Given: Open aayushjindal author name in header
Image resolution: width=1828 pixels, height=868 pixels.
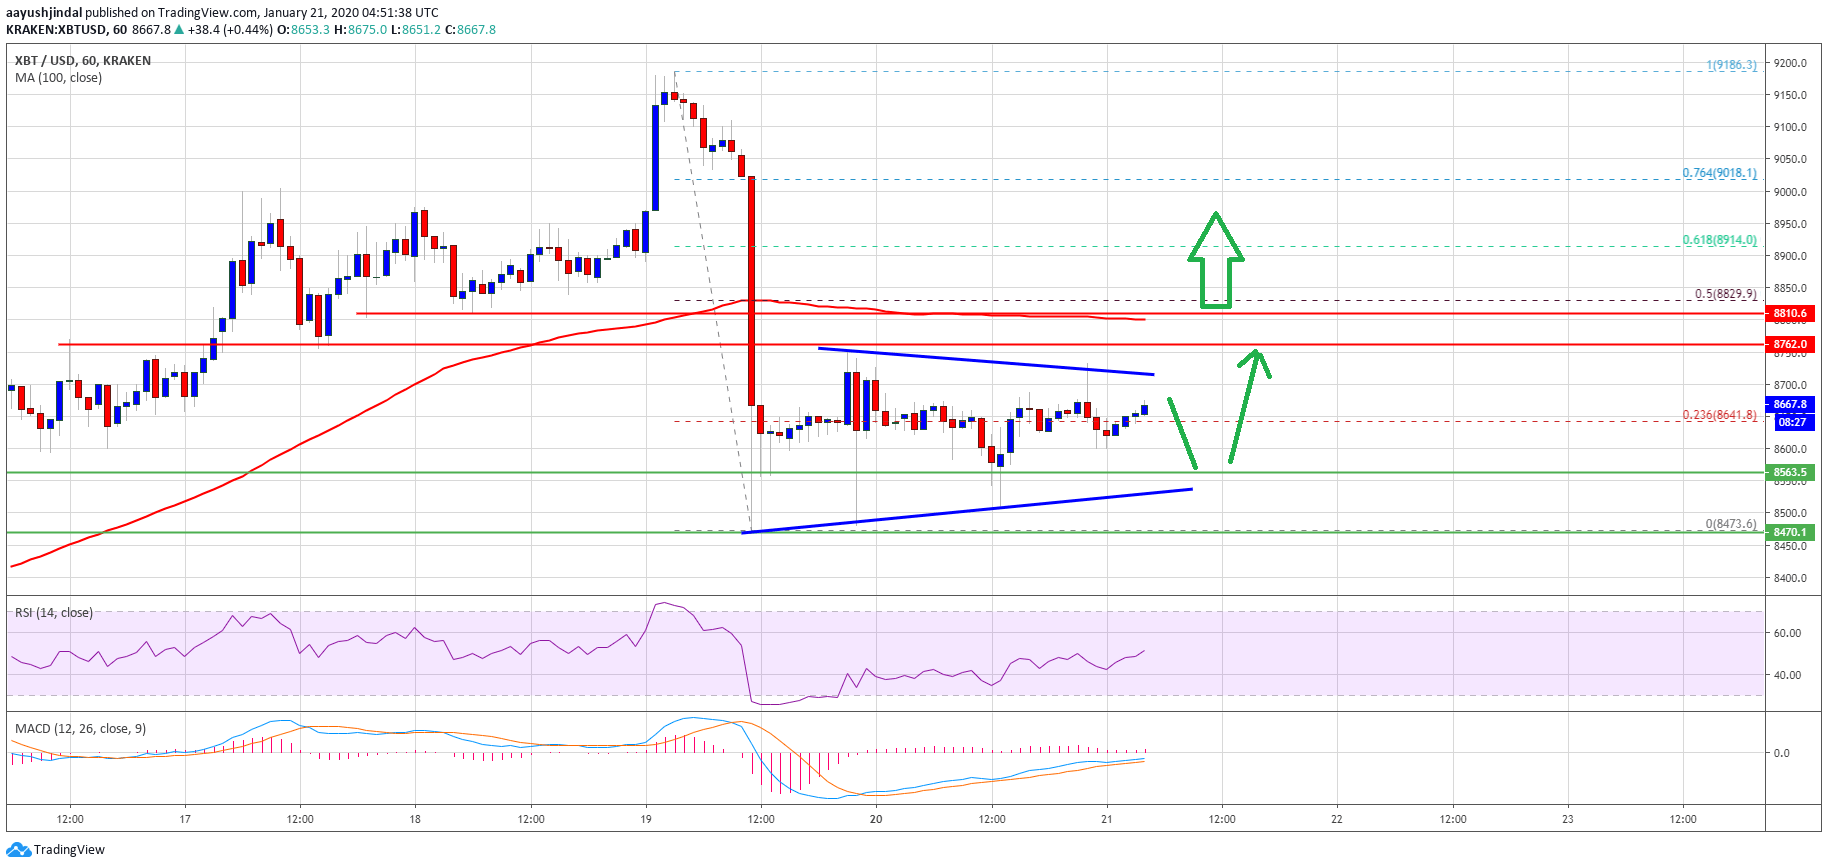Looking at the screenshot, I should (x=44, y=13).
